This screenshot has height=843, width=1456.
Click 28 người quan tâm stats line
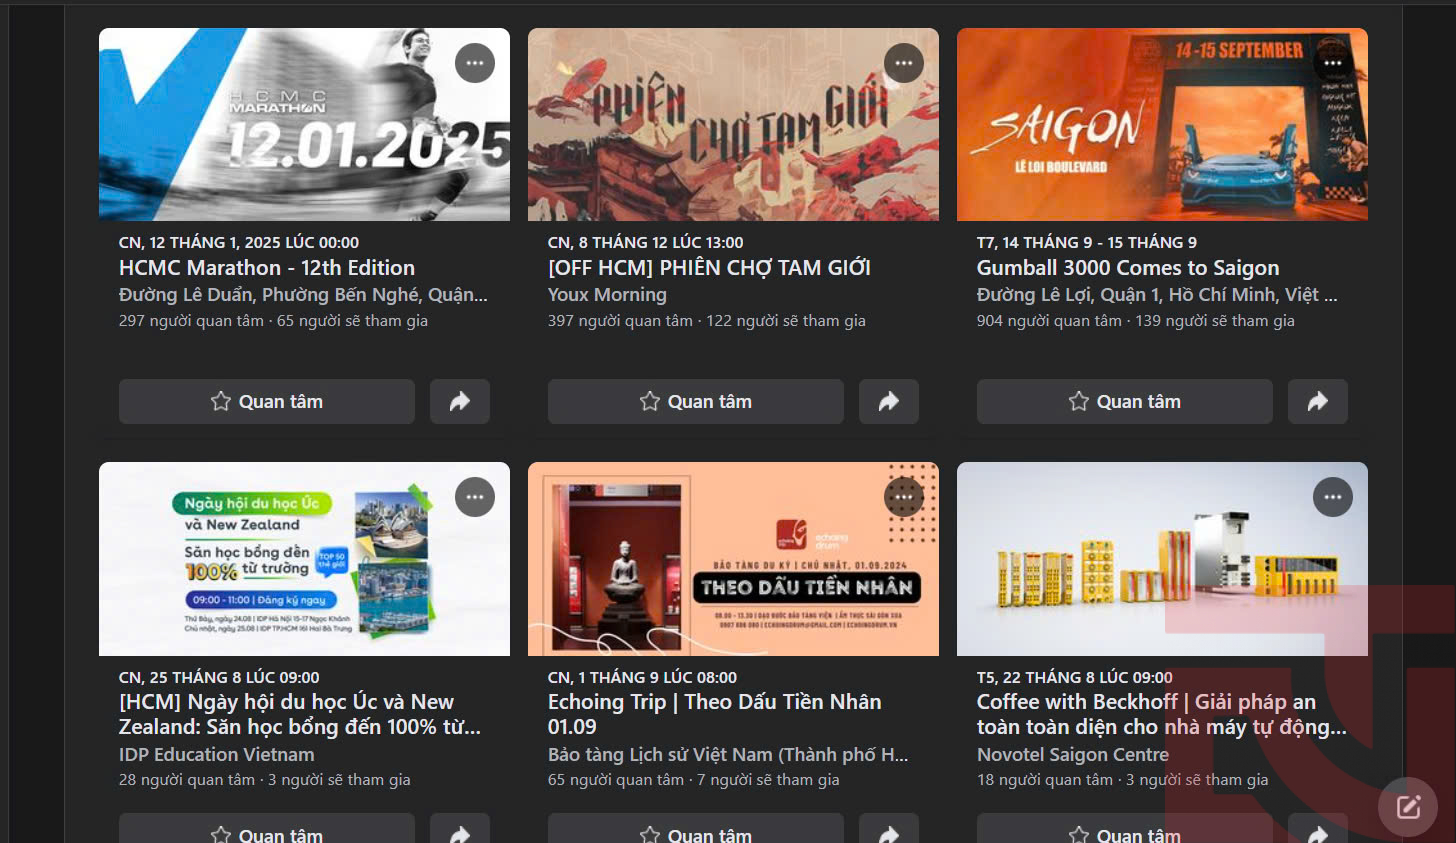[x=265, y=780]
